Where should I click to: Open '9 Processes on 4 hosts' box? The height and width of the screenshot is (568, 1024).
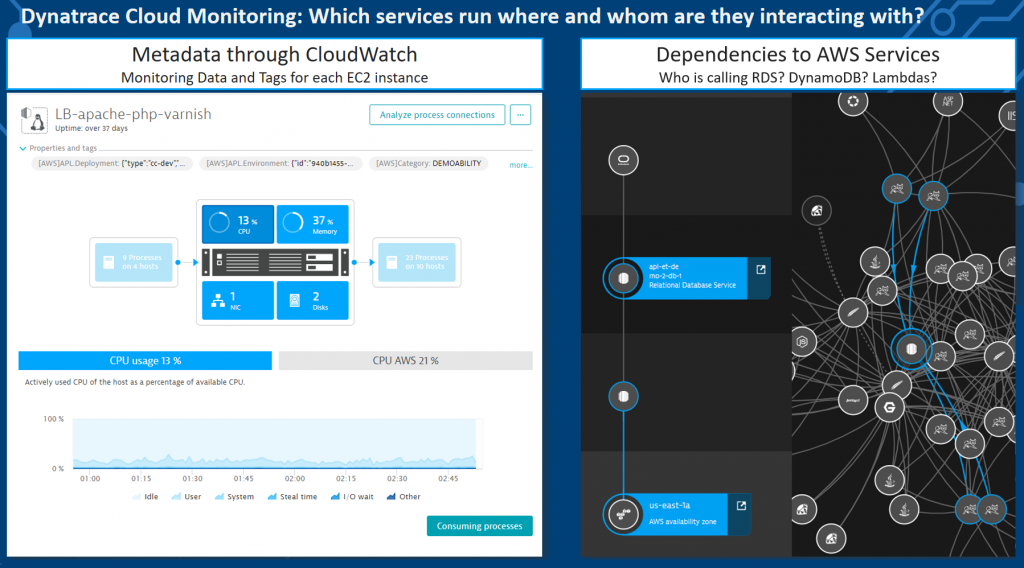point(134,262)
